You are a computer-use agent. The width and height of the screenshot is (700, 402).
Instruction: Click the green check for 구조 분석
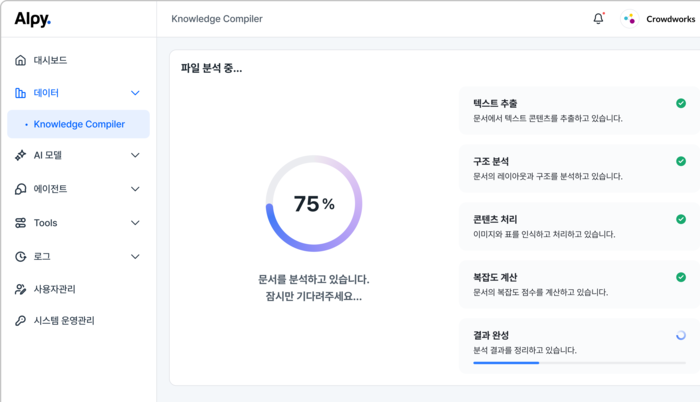681,161
